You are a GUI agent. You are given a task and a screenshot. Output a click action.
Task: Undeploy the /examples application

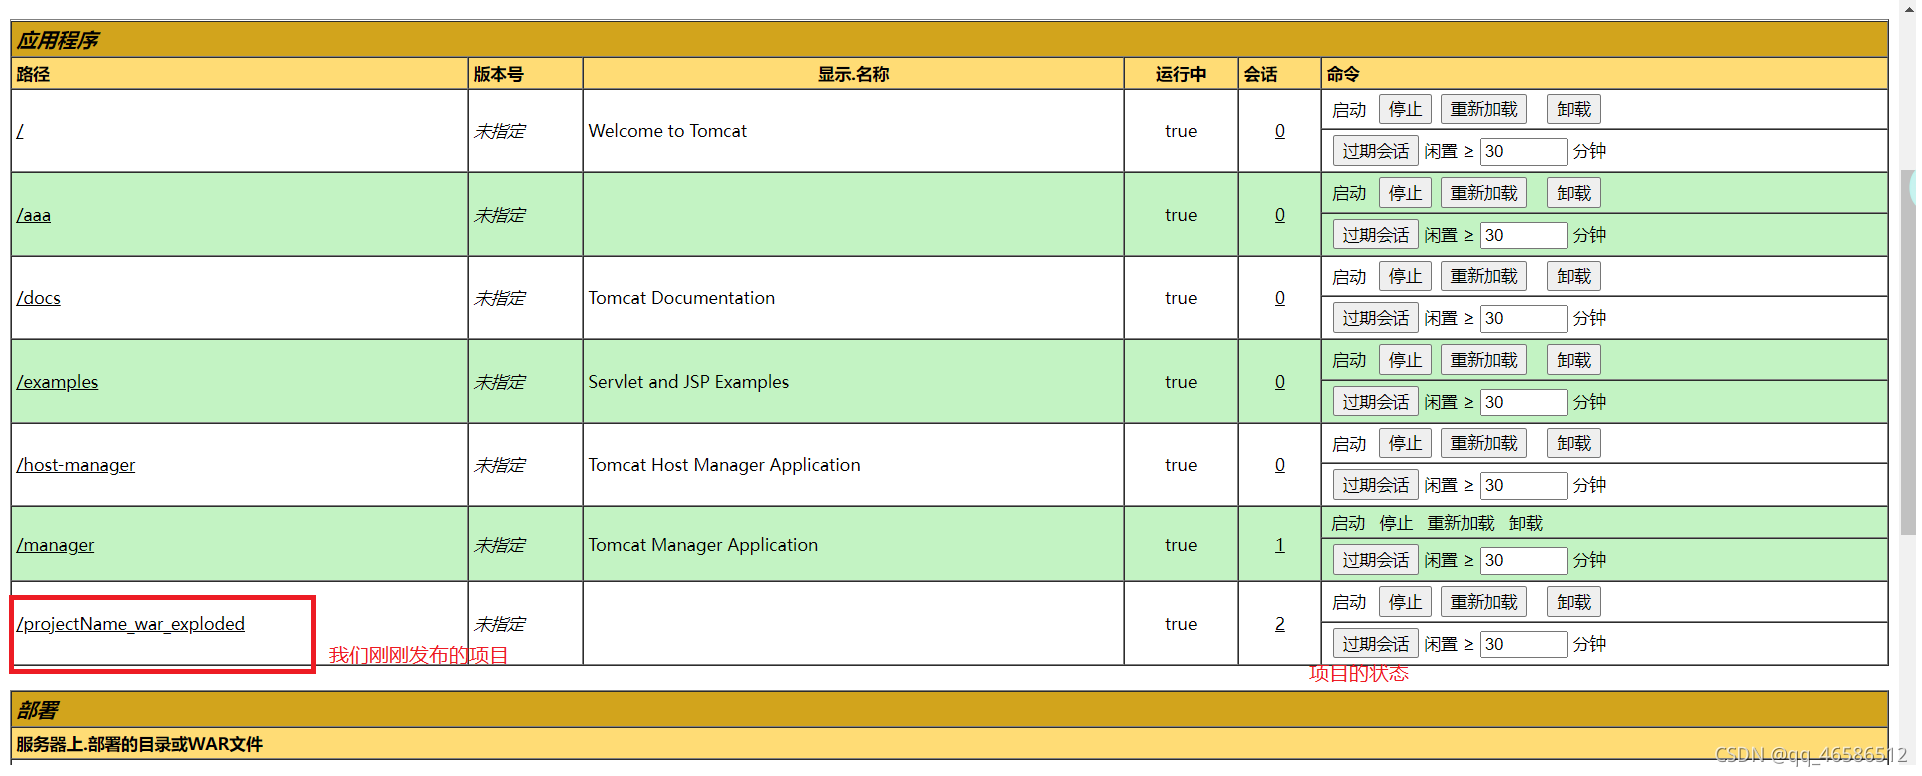tap(1574, 360)
